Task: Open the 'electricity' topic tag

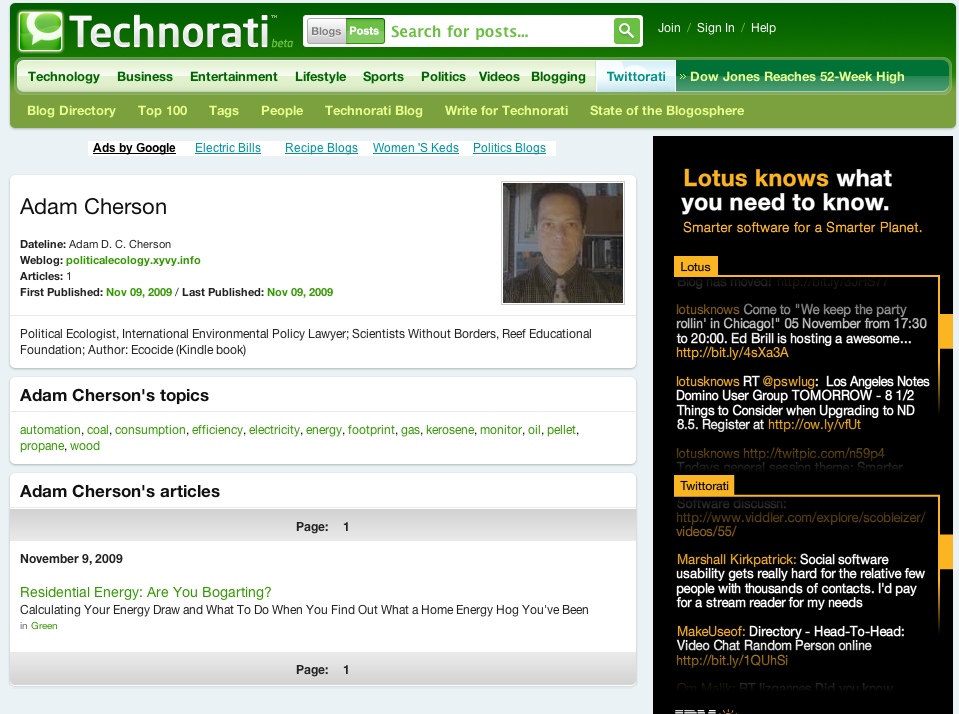Action: (x=275, y=430)
